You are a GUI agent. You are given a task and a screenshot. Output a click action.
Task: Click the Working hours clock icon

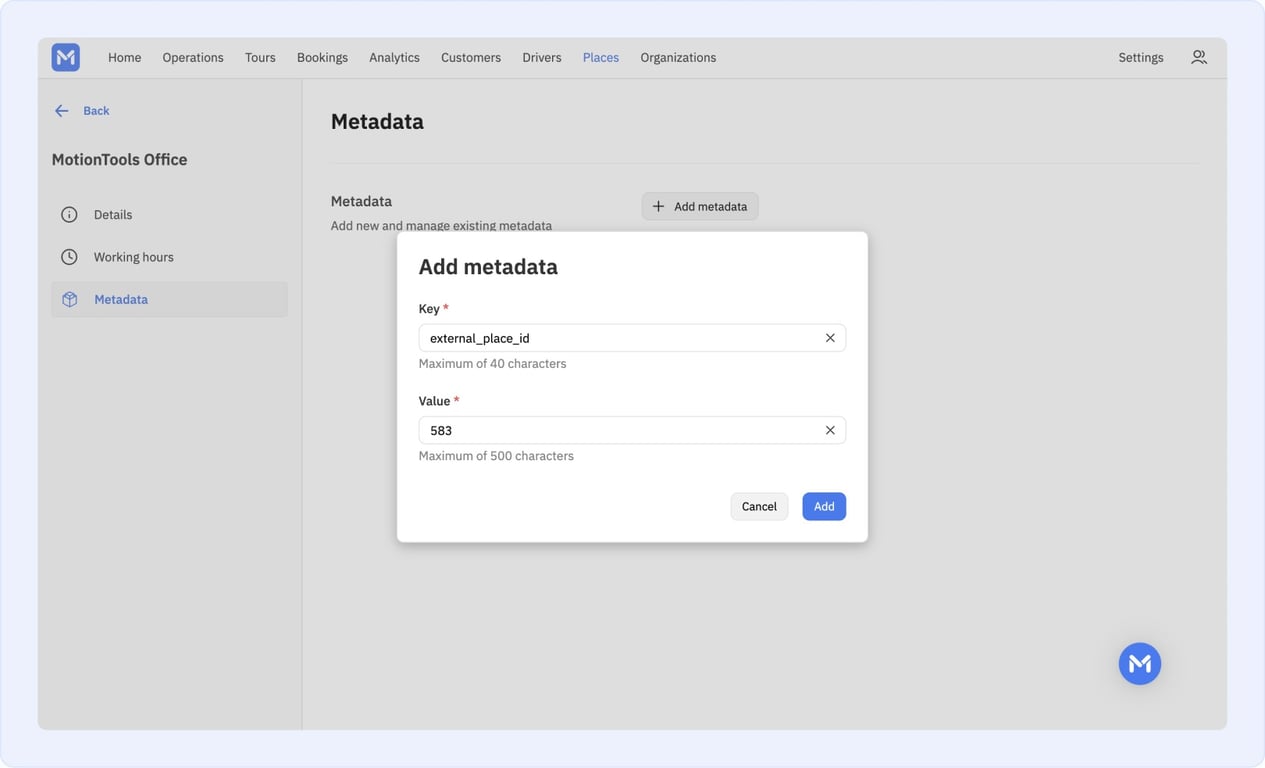[69, 257]
